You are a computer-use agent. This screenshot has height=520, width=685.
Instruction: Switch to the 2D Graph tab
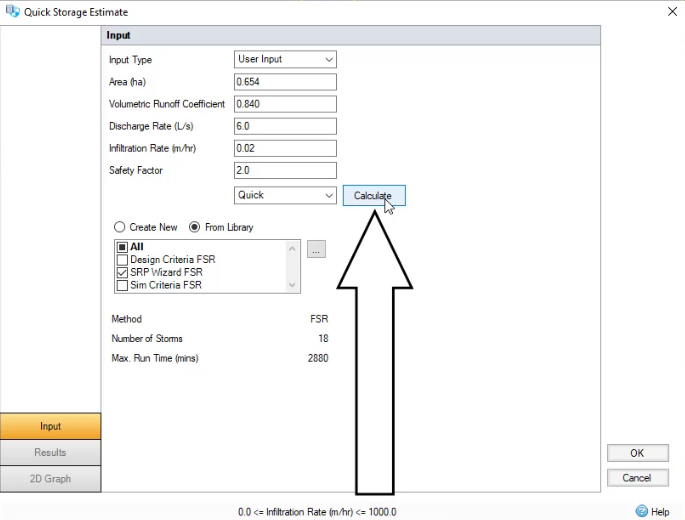(x=50, y=478)
